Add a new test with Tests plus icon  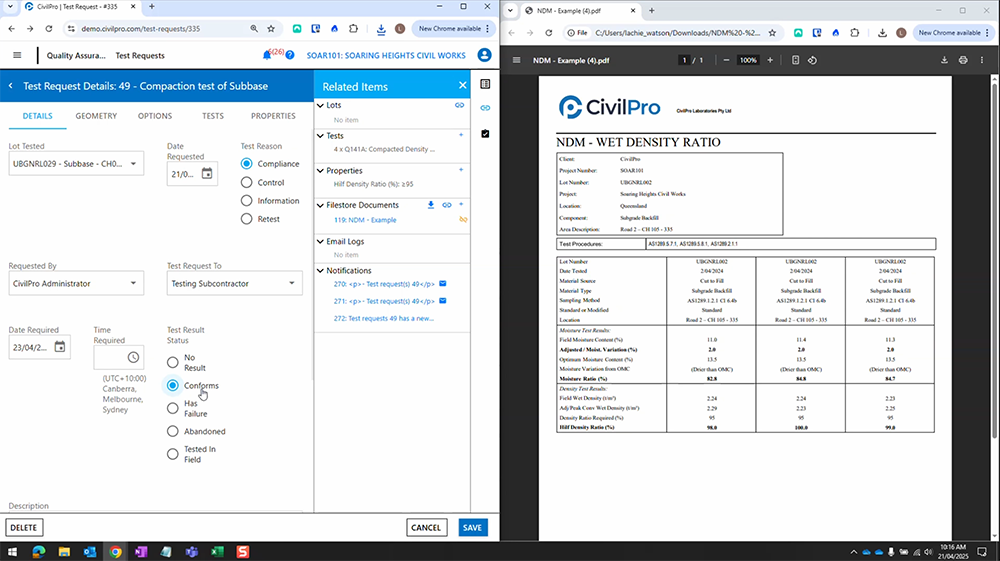pos(461,135)
